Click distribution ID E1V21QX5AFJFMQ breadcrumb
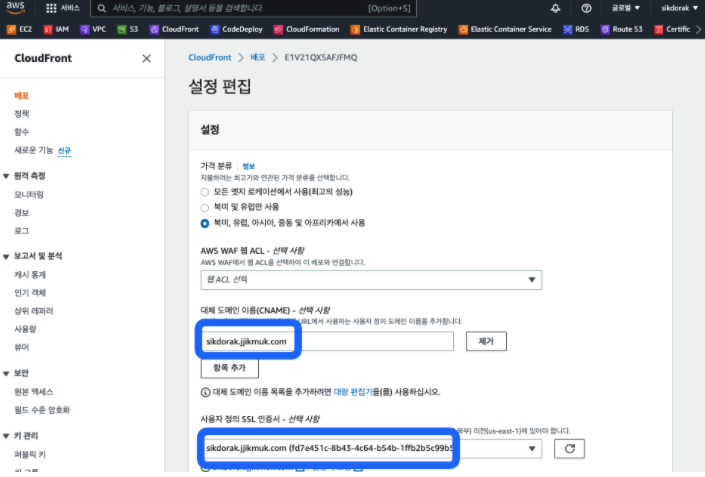Viewport: 705px width, 477px height. coord(321,58)
